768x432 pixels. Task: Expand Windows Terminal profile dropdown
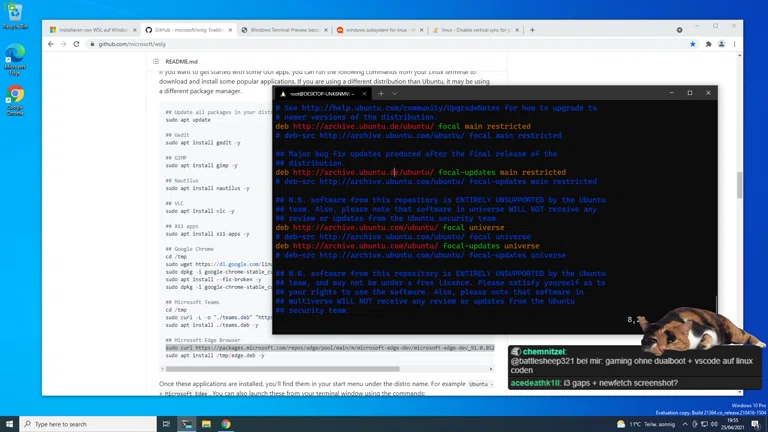(394, 94)
